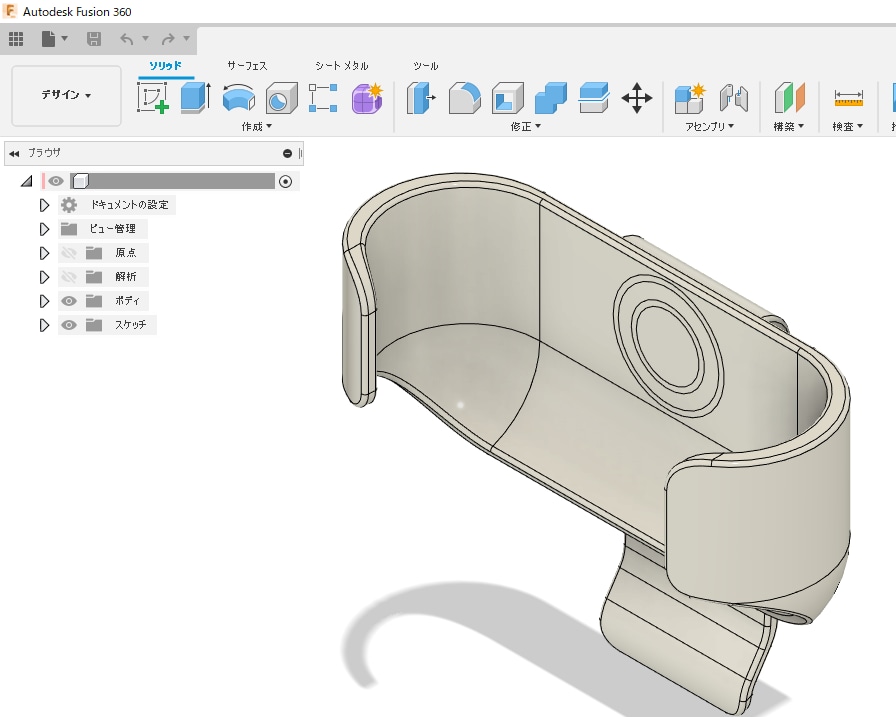Select 解析 folder label

point(126,277)
